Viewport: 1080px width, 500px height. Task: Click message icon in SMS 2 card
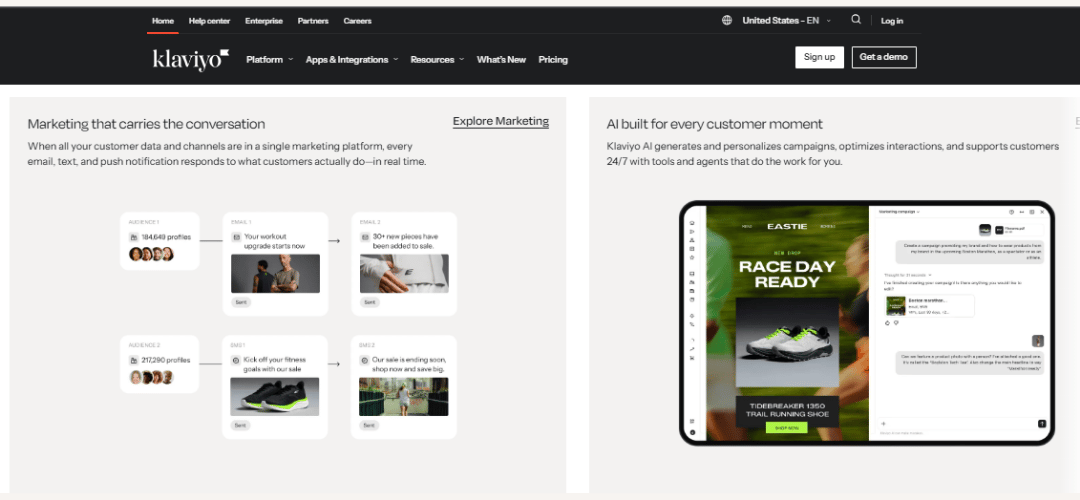tap(366, 360)
